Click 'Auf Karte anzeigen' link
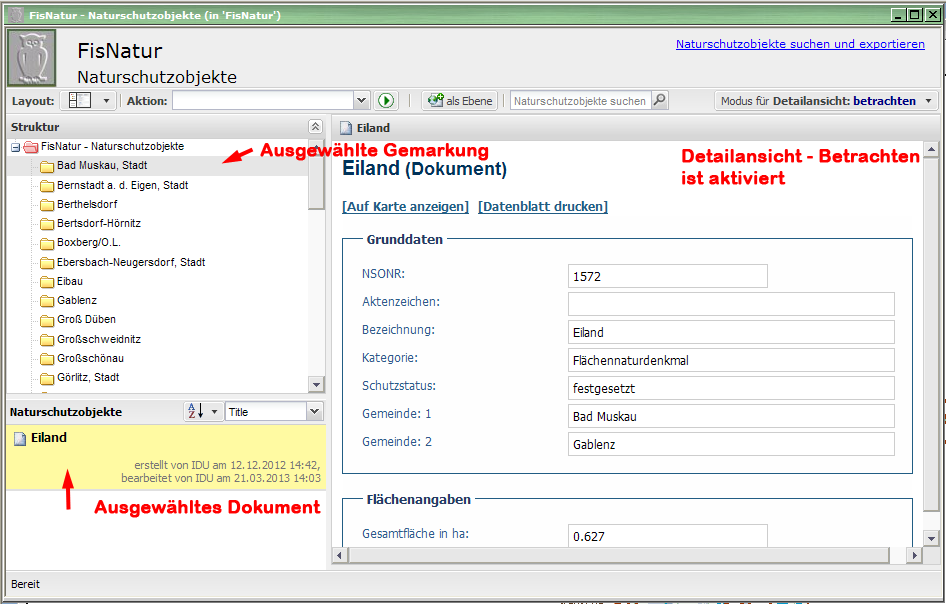The width and height of the screenshot is (946, 604). coord(405,207)
